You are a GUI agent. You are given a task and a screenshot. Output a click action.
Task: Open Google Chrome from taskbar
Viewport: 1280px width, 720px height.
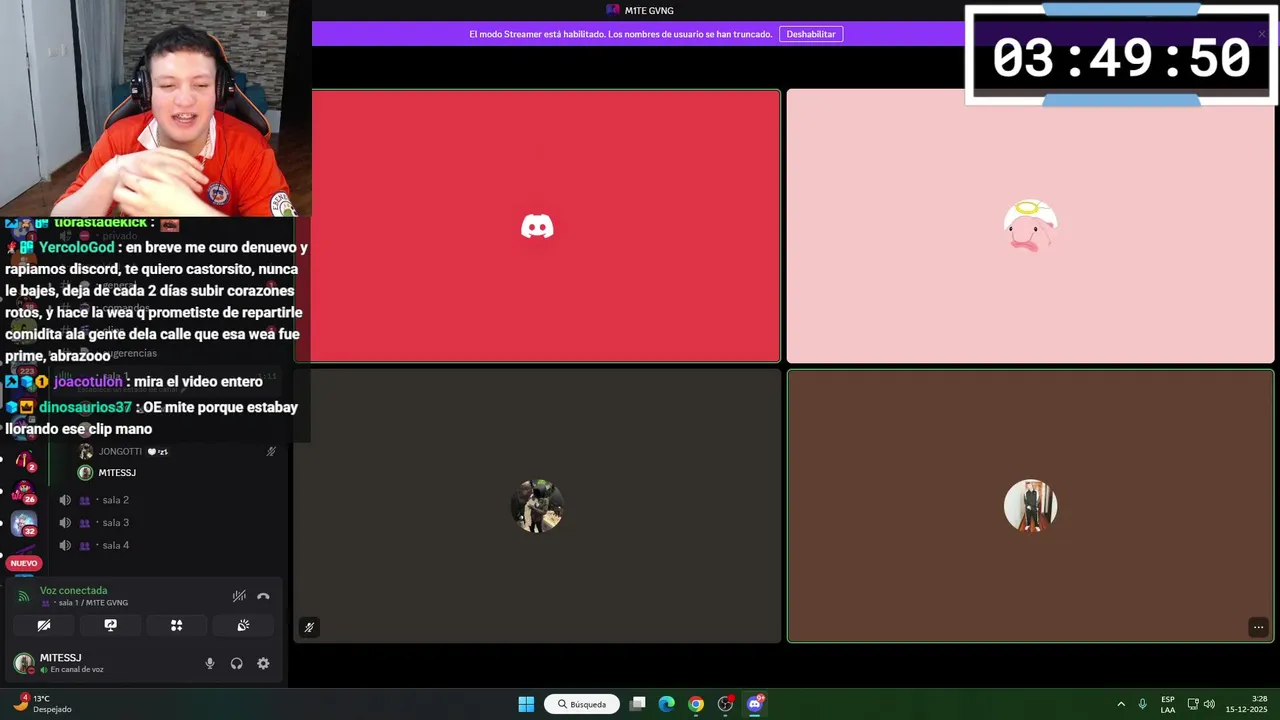[x=696, y=704]
